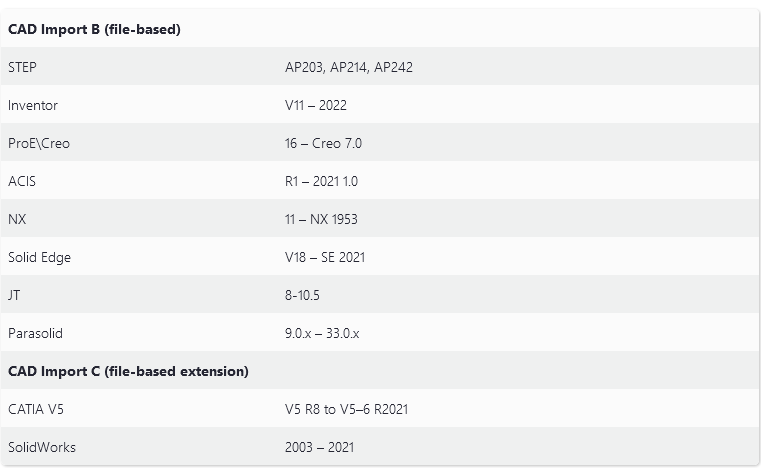Click the "R1 – 2021 1.0" version cell
The width and height of the screenshot is (763, 468).
point(321,181)
